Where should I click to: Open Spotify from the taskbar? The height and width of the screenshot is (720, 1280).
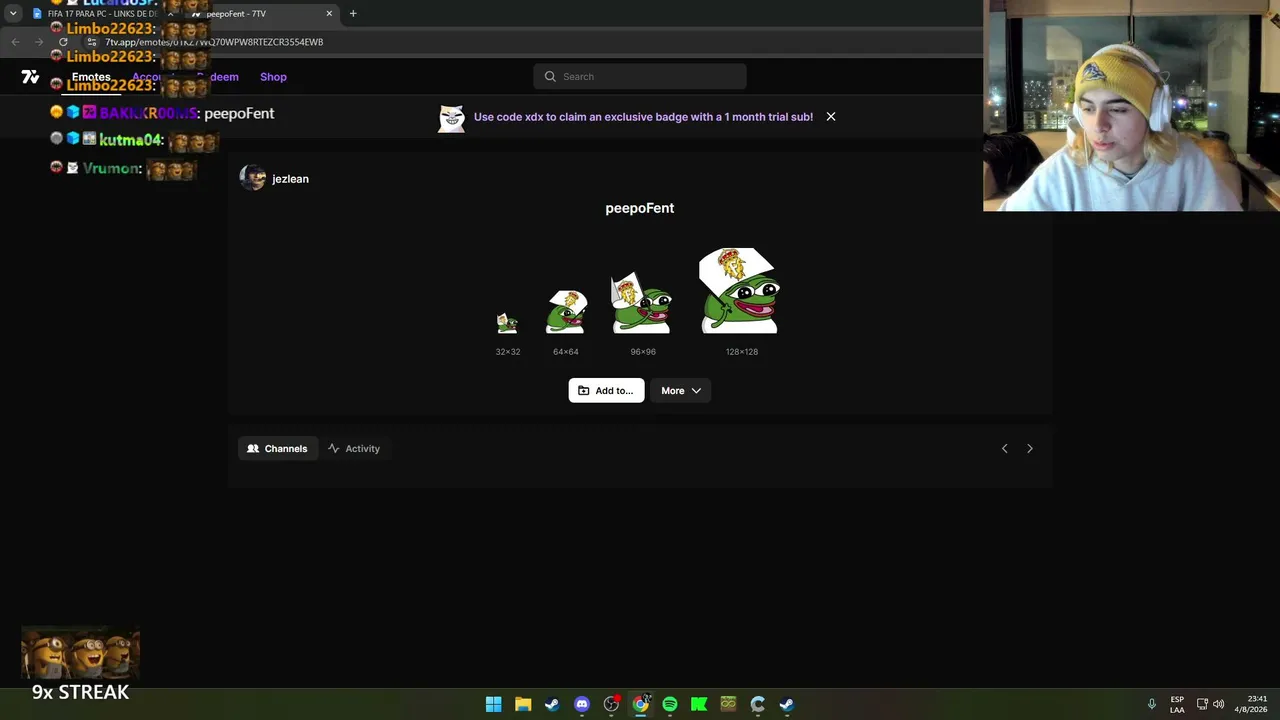670,704
